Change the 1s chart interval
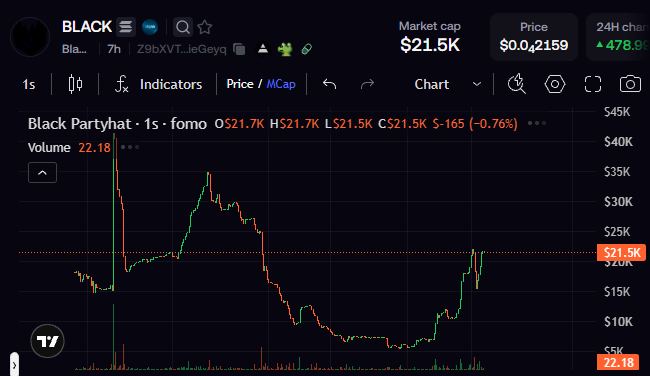The image size is (650, 376). click(29, 85)
